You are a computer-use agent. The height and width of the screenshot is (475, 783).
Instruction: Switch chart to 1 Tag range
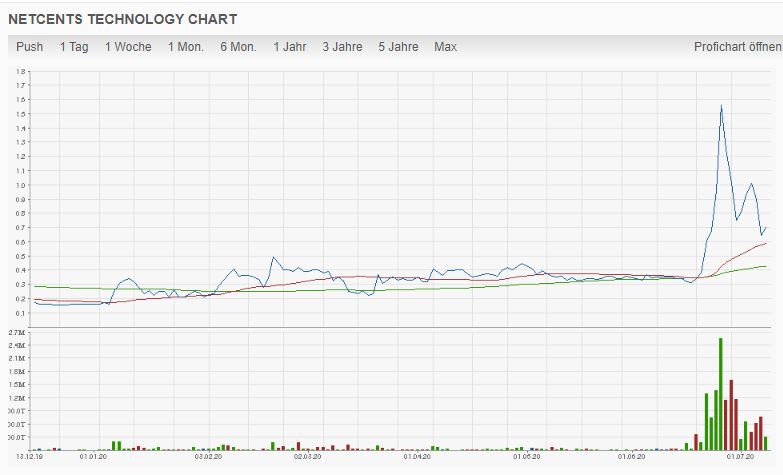(74, 47)
